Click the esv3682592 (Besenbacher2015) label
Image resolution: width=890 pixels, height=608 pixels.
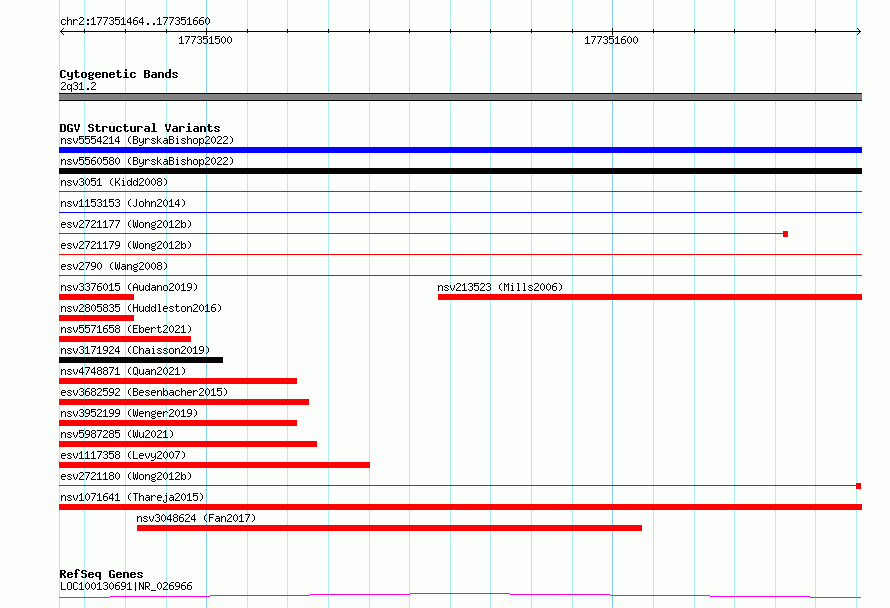click(144, 392)
